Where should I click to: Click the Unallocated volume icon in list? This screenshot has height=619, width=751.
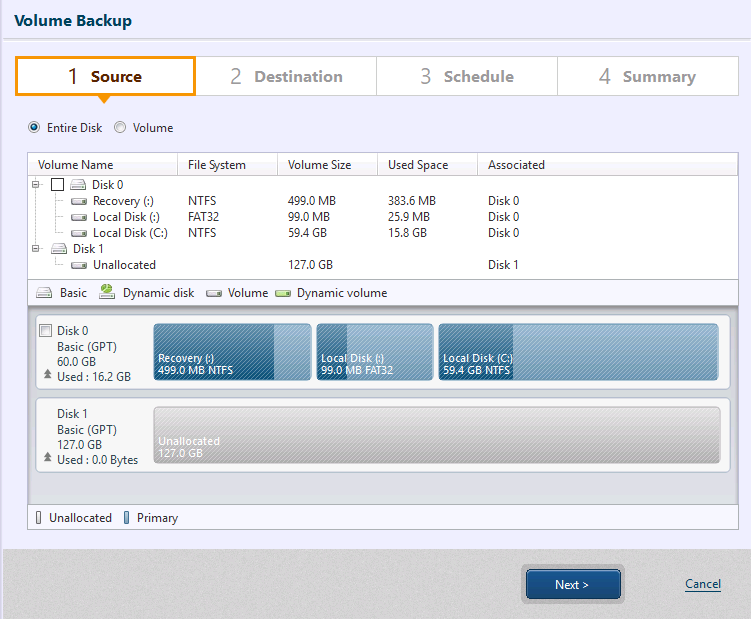click(79, 265)
